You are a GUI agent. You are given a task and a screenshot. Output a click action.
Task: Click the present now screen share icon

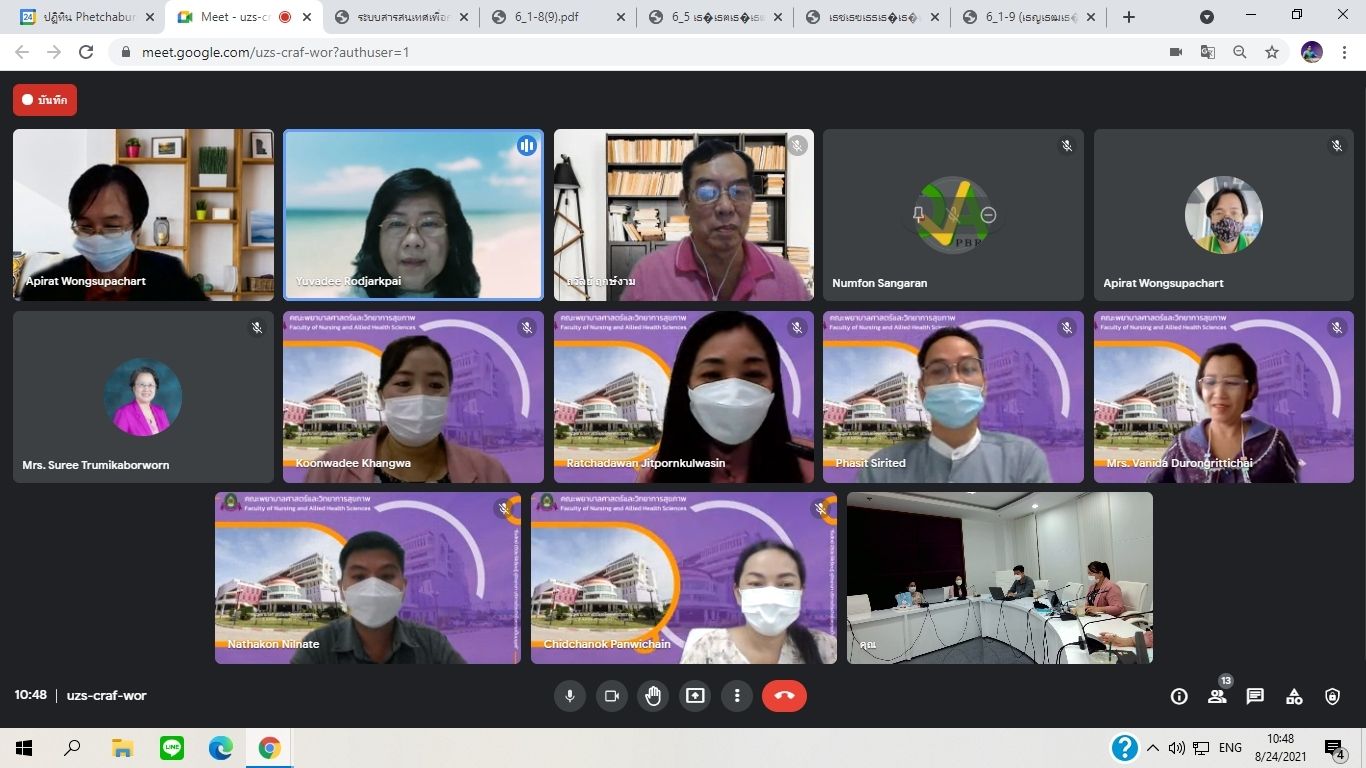(x=695, y=696)
